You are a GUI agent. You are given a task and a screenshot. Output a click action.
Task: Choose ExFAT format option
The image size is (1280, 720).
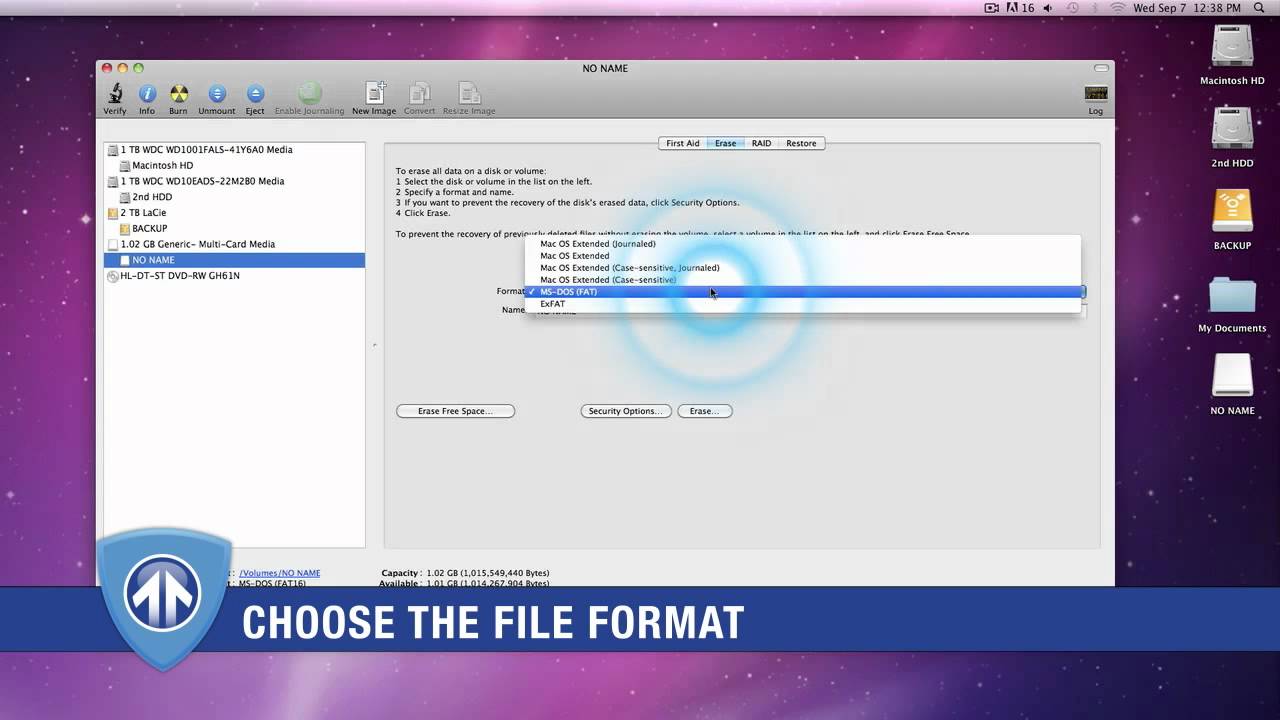803,304
